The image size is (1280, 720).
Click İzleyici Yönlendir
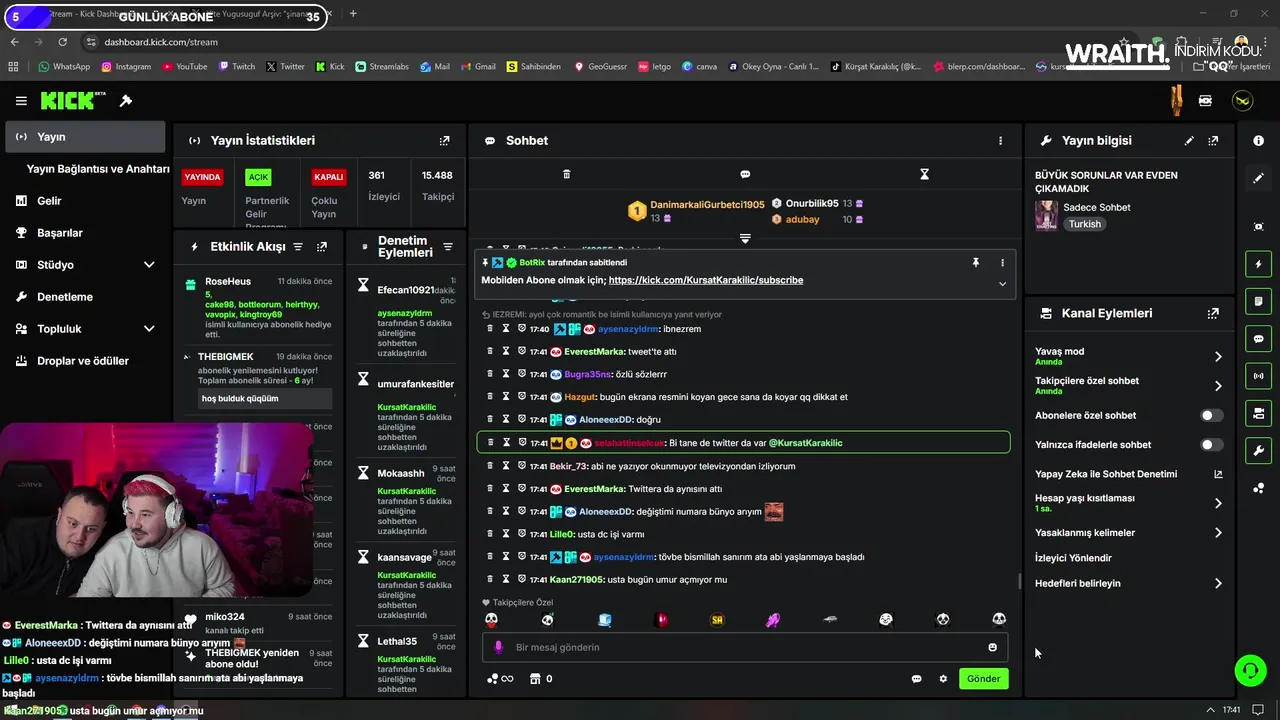coord(1073,558)
